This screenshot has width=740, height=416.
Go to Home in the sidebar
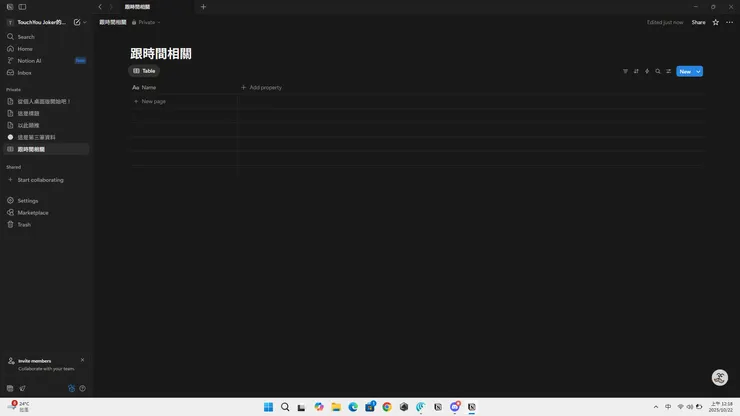pyautogui.click(x=46, y=49)
